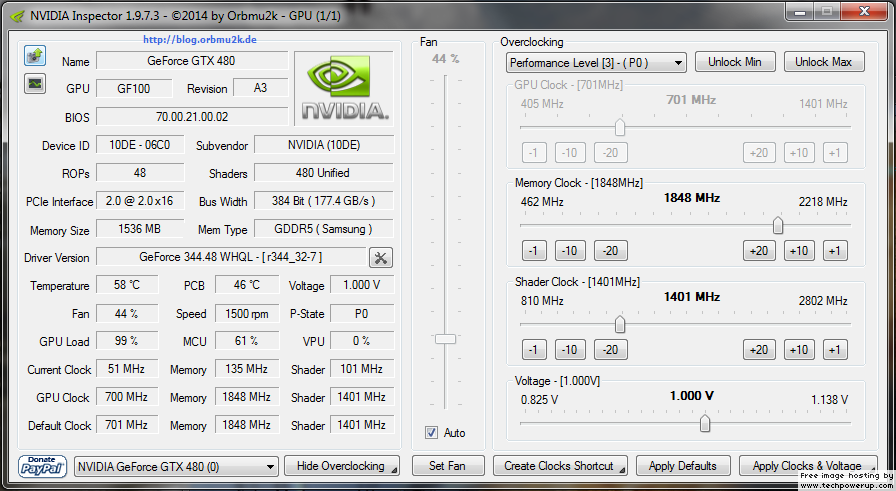
Task: Decrease Shader Clock by 20 MHz
Action: pos(610,349)
